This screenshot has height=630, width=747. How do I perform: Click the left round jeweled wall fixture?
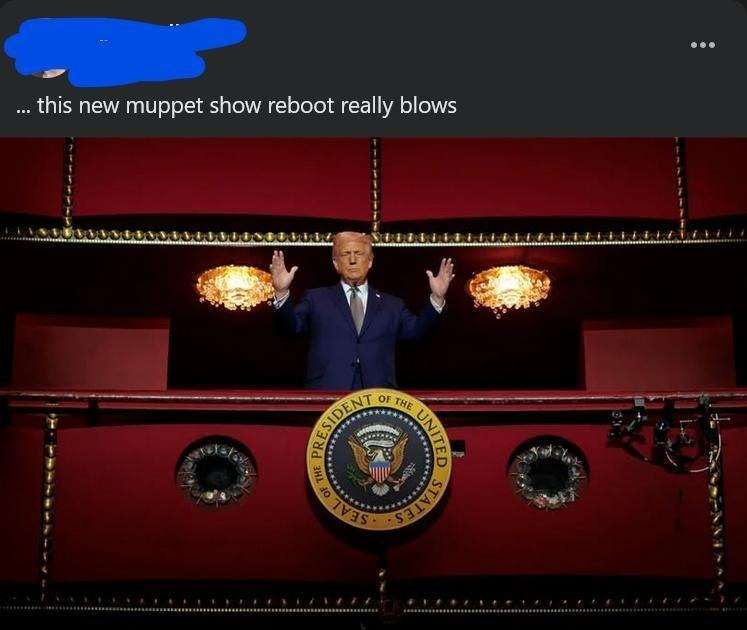coord(216,472)
